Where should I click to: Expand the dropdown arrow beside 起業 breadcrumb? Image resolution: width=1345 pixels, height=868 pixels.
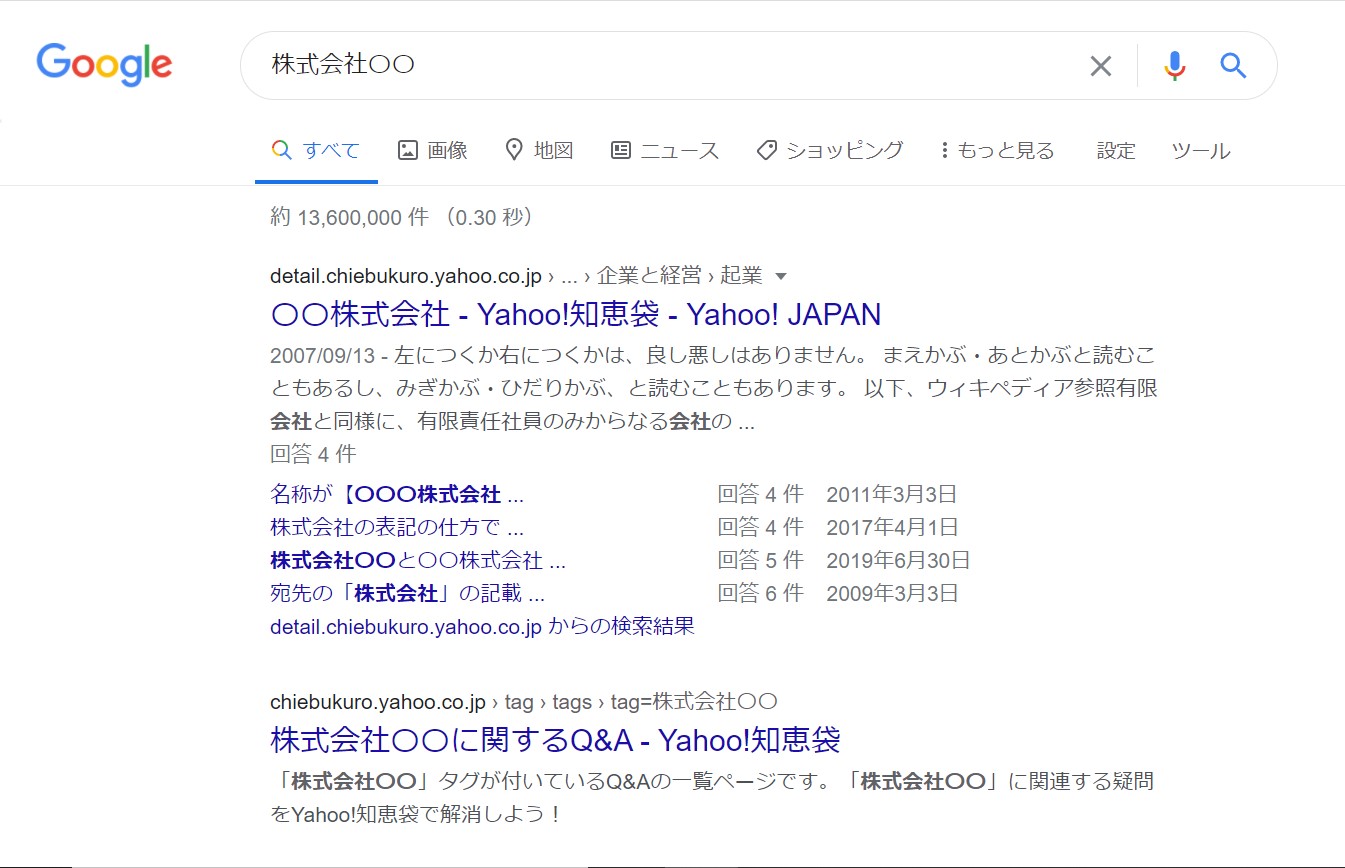[782, 276]
